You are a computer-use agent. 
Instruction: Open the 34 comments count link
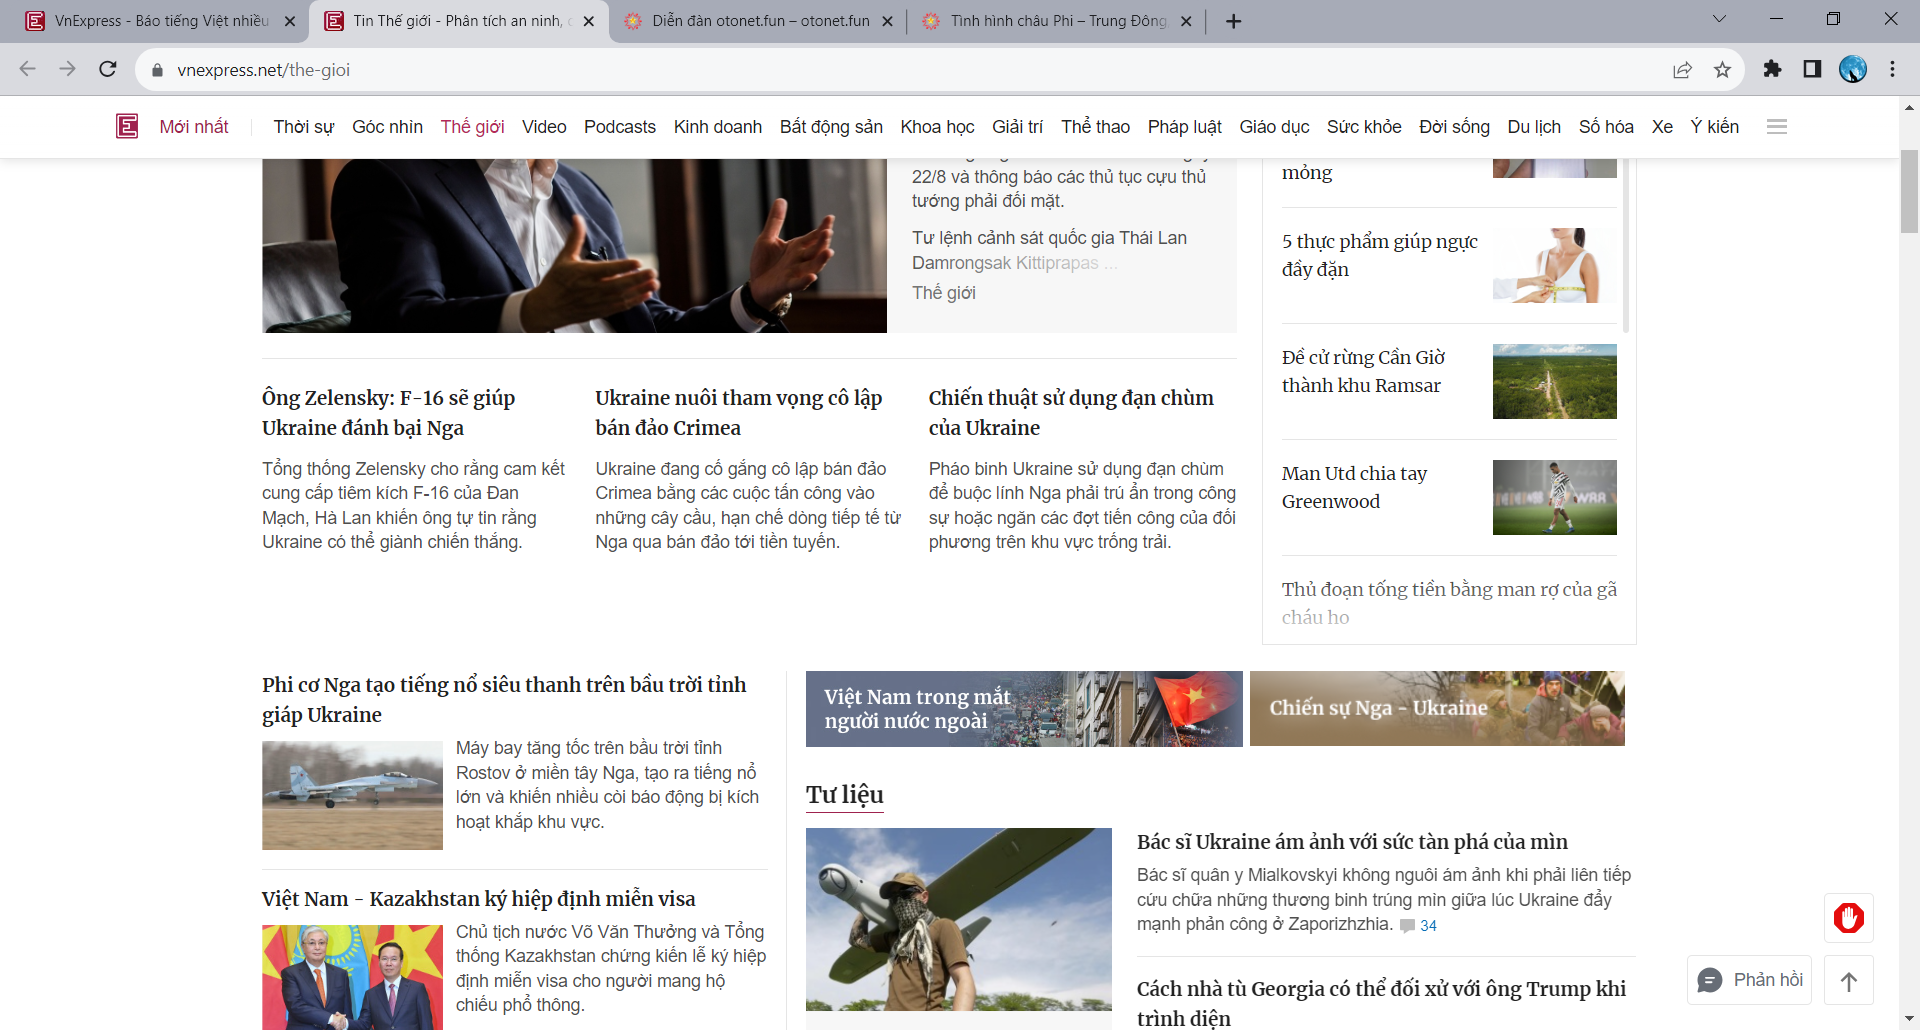[1419, 926]
